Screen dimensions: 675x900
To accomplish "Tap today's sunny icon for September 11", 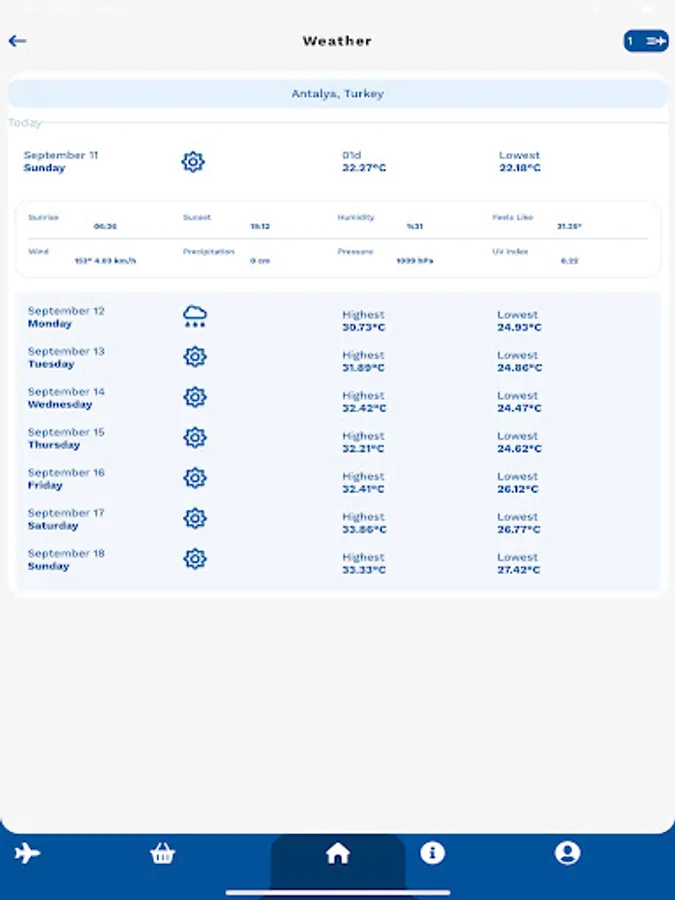I will (x=193, y=162).
